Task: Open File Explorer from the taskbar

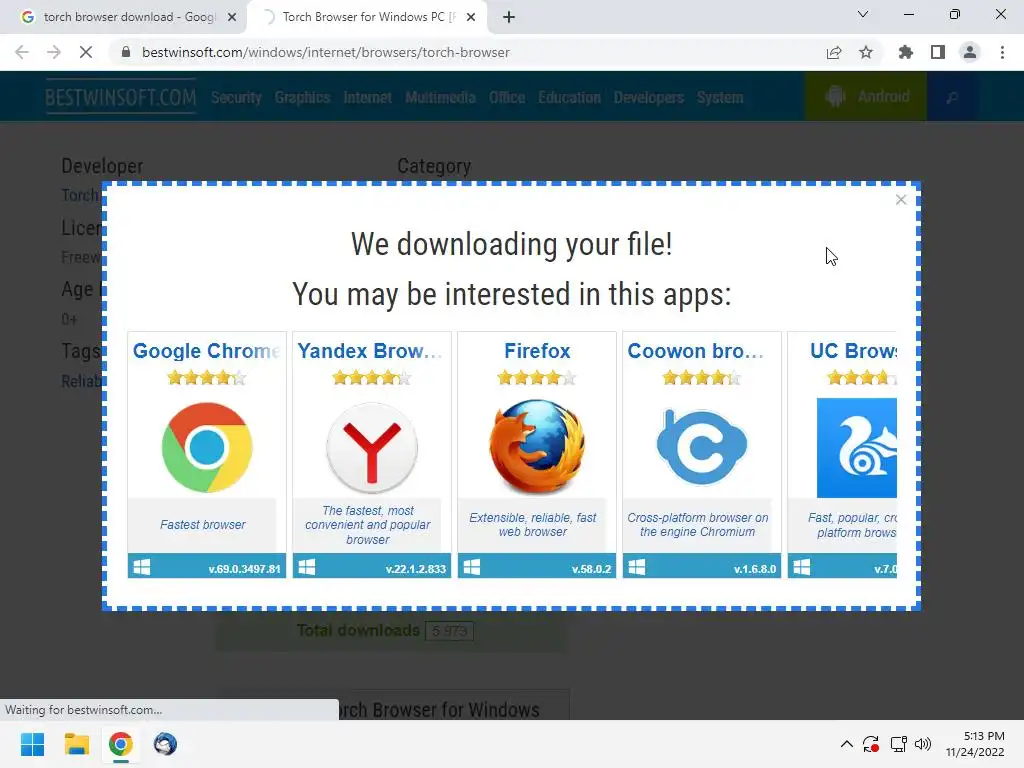Action: pyautogui.click(x=77, y=744)
